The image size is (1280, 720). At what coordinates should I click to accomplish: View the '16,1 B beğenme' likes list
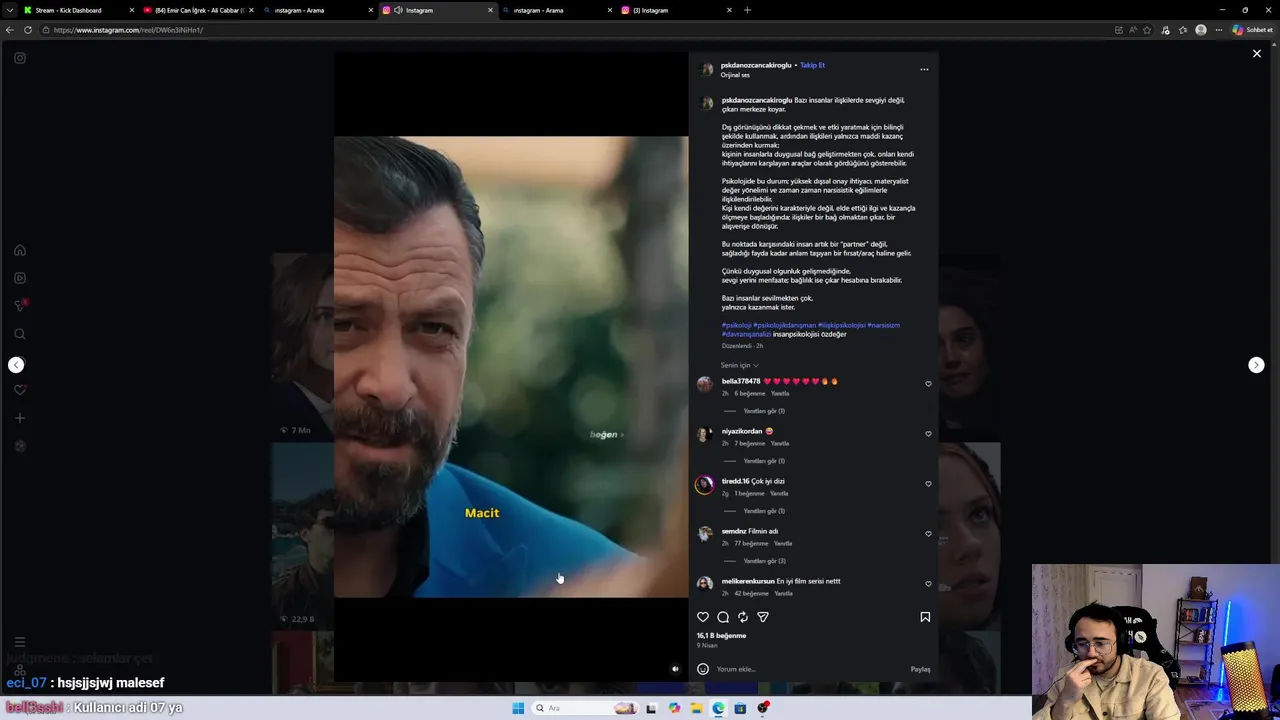[x=721, y=635]
